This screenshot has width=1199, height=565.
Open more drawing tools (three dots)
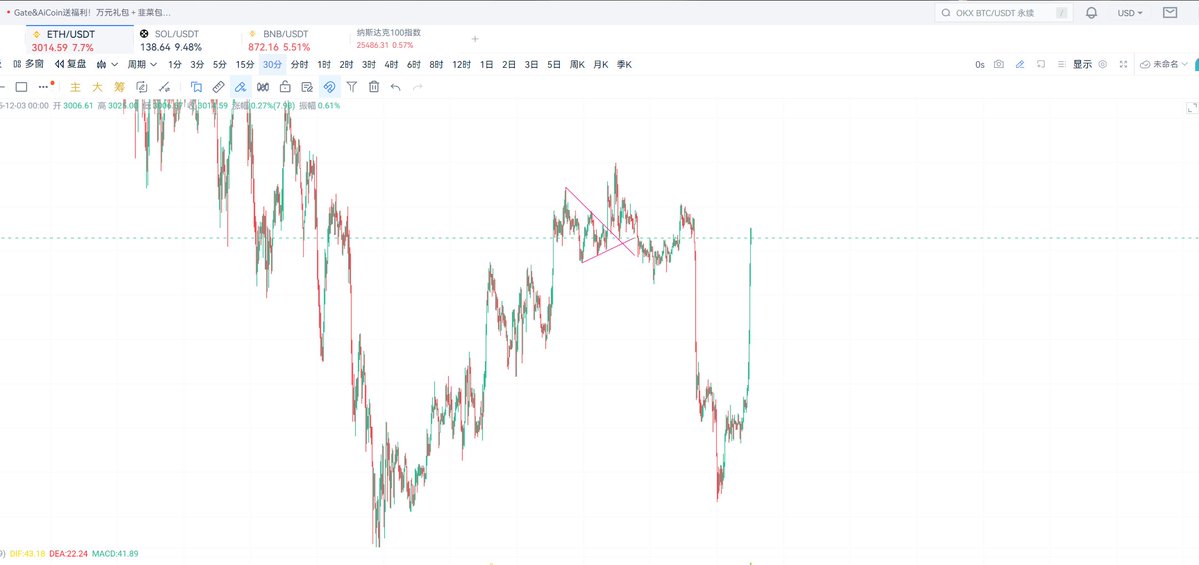click(x=44, y=86)
